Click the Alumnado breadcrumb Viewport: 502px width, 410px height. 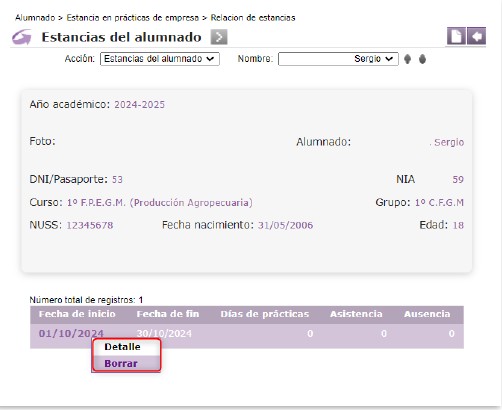35,18
